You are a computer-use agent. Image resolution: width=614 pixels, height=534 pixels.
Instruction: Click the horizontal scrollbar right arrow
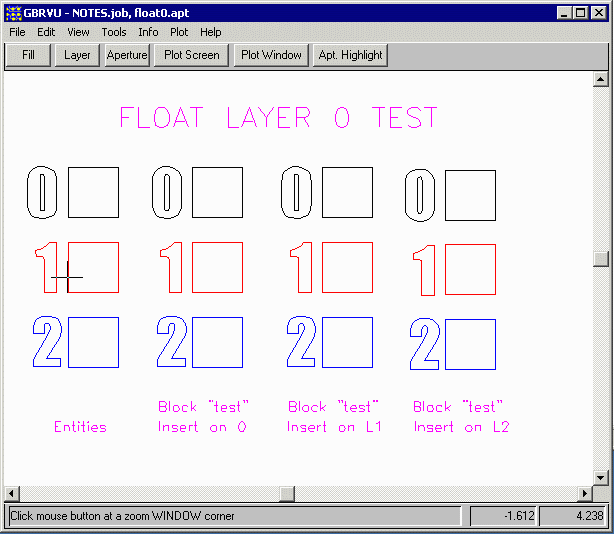tap(585, 493)
